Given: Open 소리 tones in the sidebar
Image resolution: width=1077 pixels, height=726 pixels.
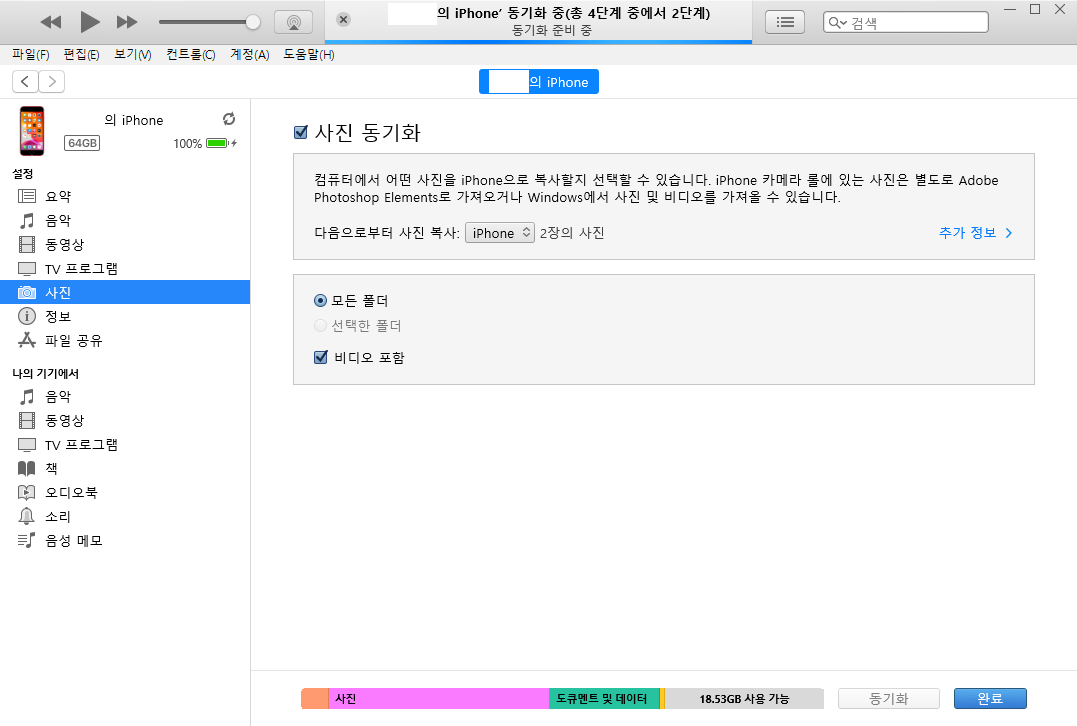Looking at the screenshot, I should (125, 517).
